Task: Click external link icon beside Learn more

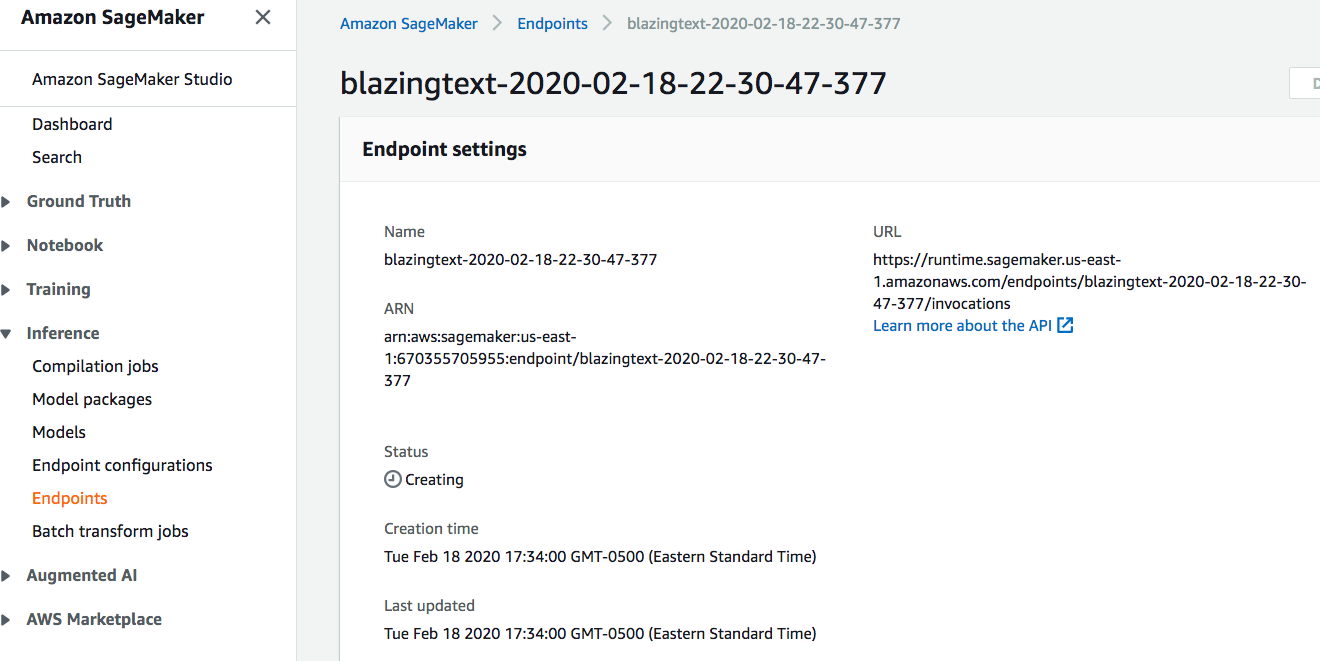Action: click(x=1066, y=326)
